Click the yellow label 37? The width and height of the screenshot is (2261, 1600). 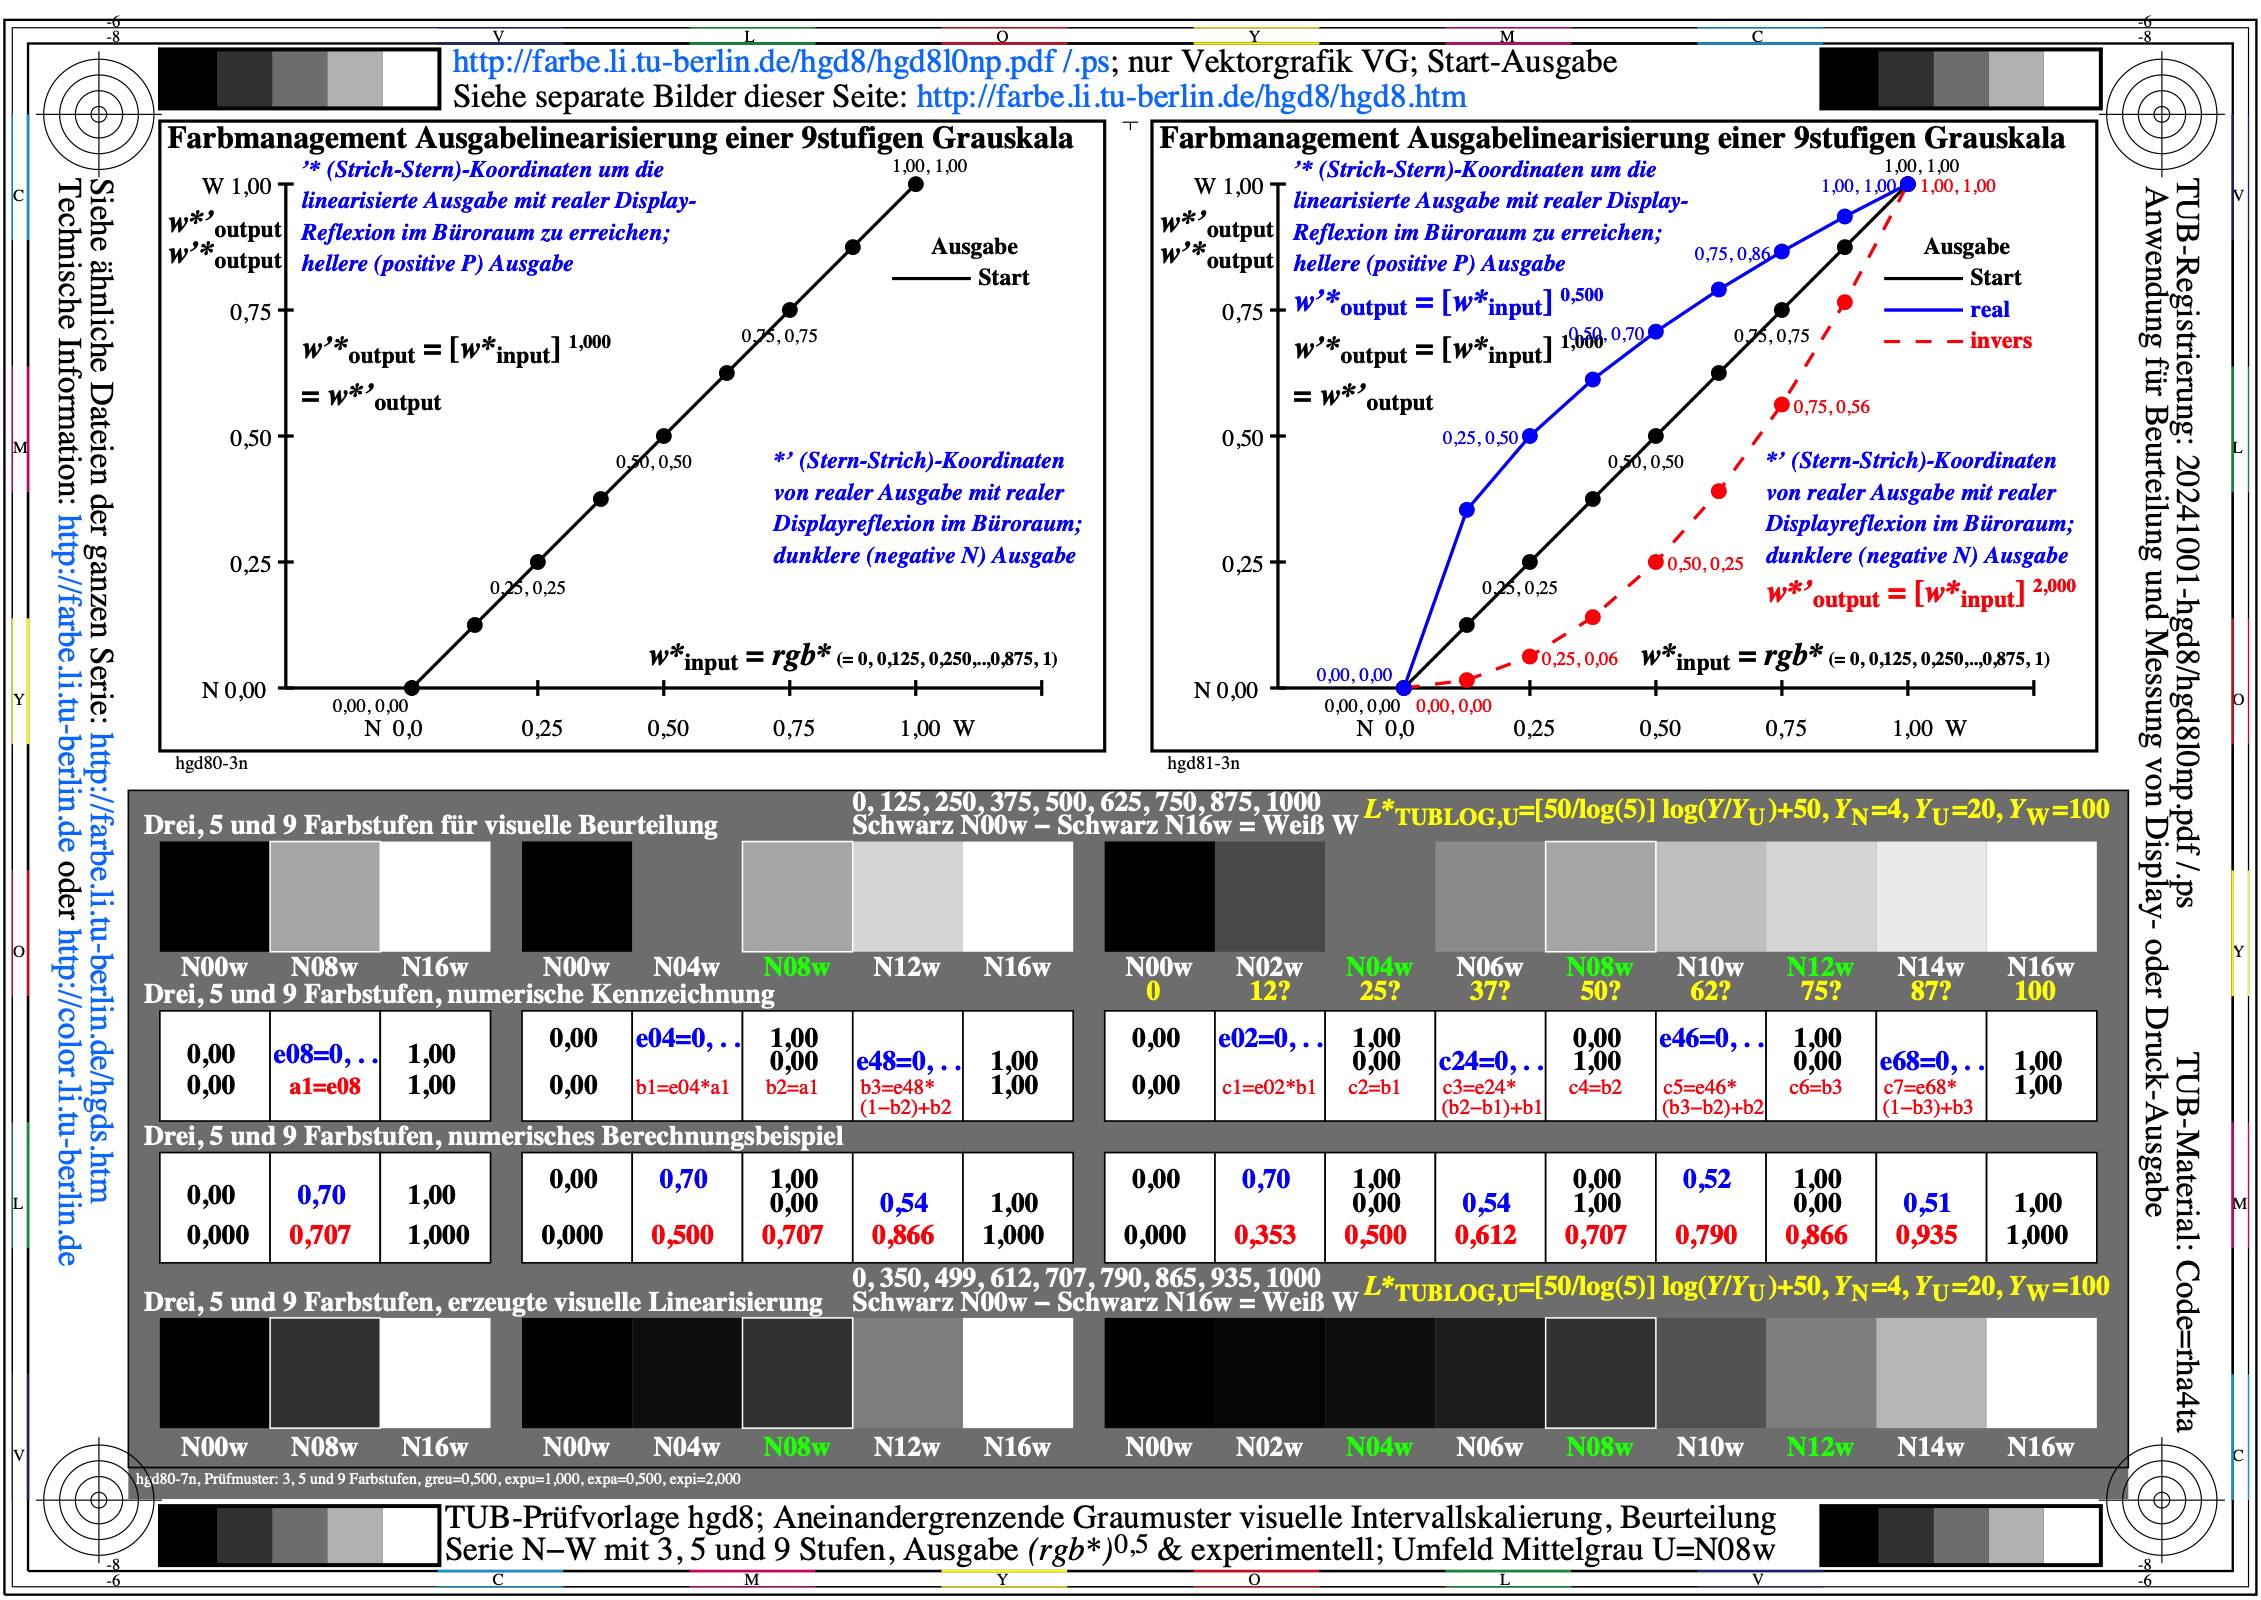[x=1489, y=991]
